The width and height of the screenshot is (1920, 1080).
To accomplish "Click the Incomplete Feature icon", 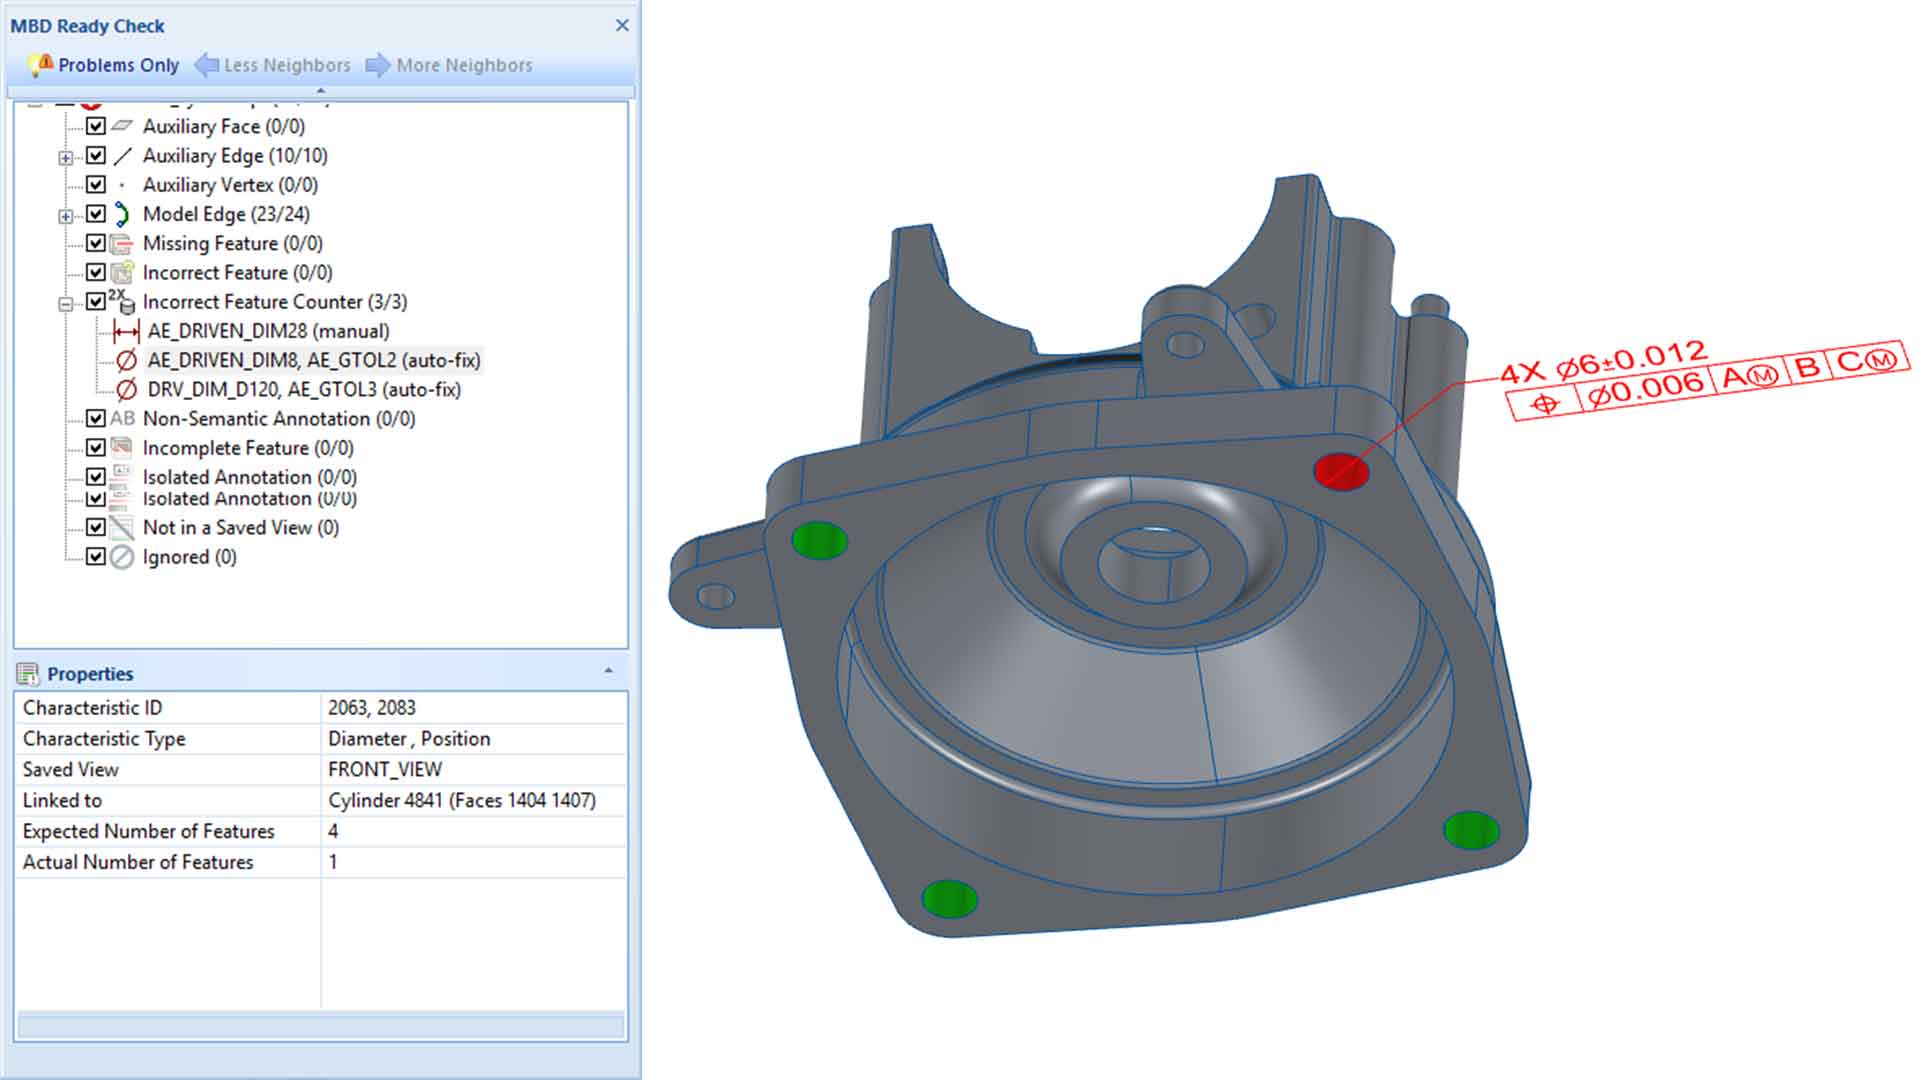I will click(x=122, y=447).
